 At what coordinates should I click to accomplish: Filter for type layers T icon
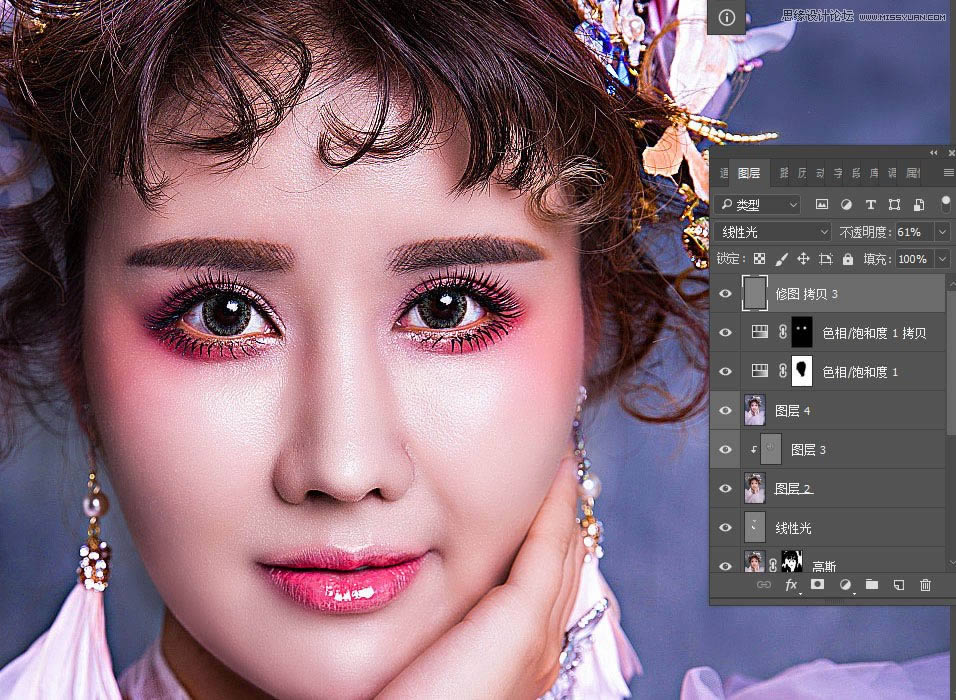tap(871, 204)
